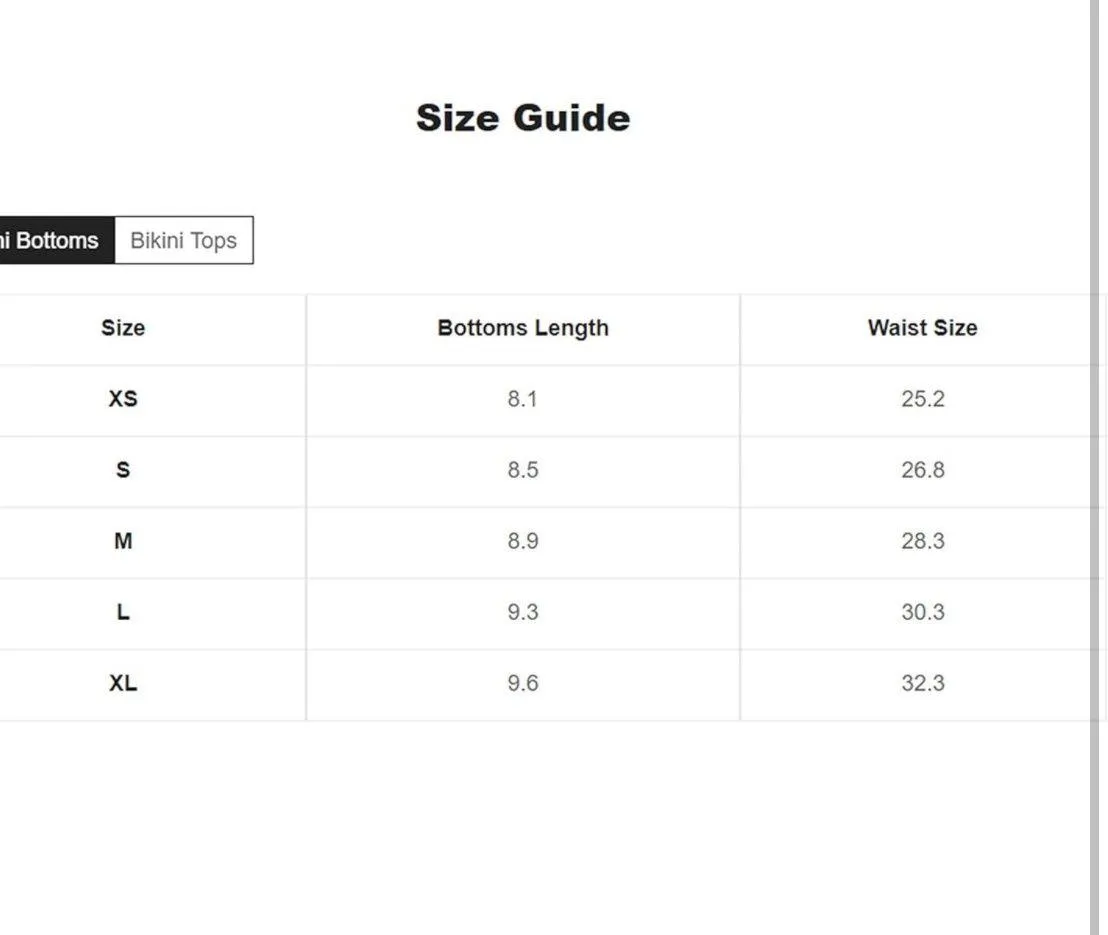The image size is (1108, 935).
Task: Click the 25.2 waist size cell
Action: click(922, 399)
